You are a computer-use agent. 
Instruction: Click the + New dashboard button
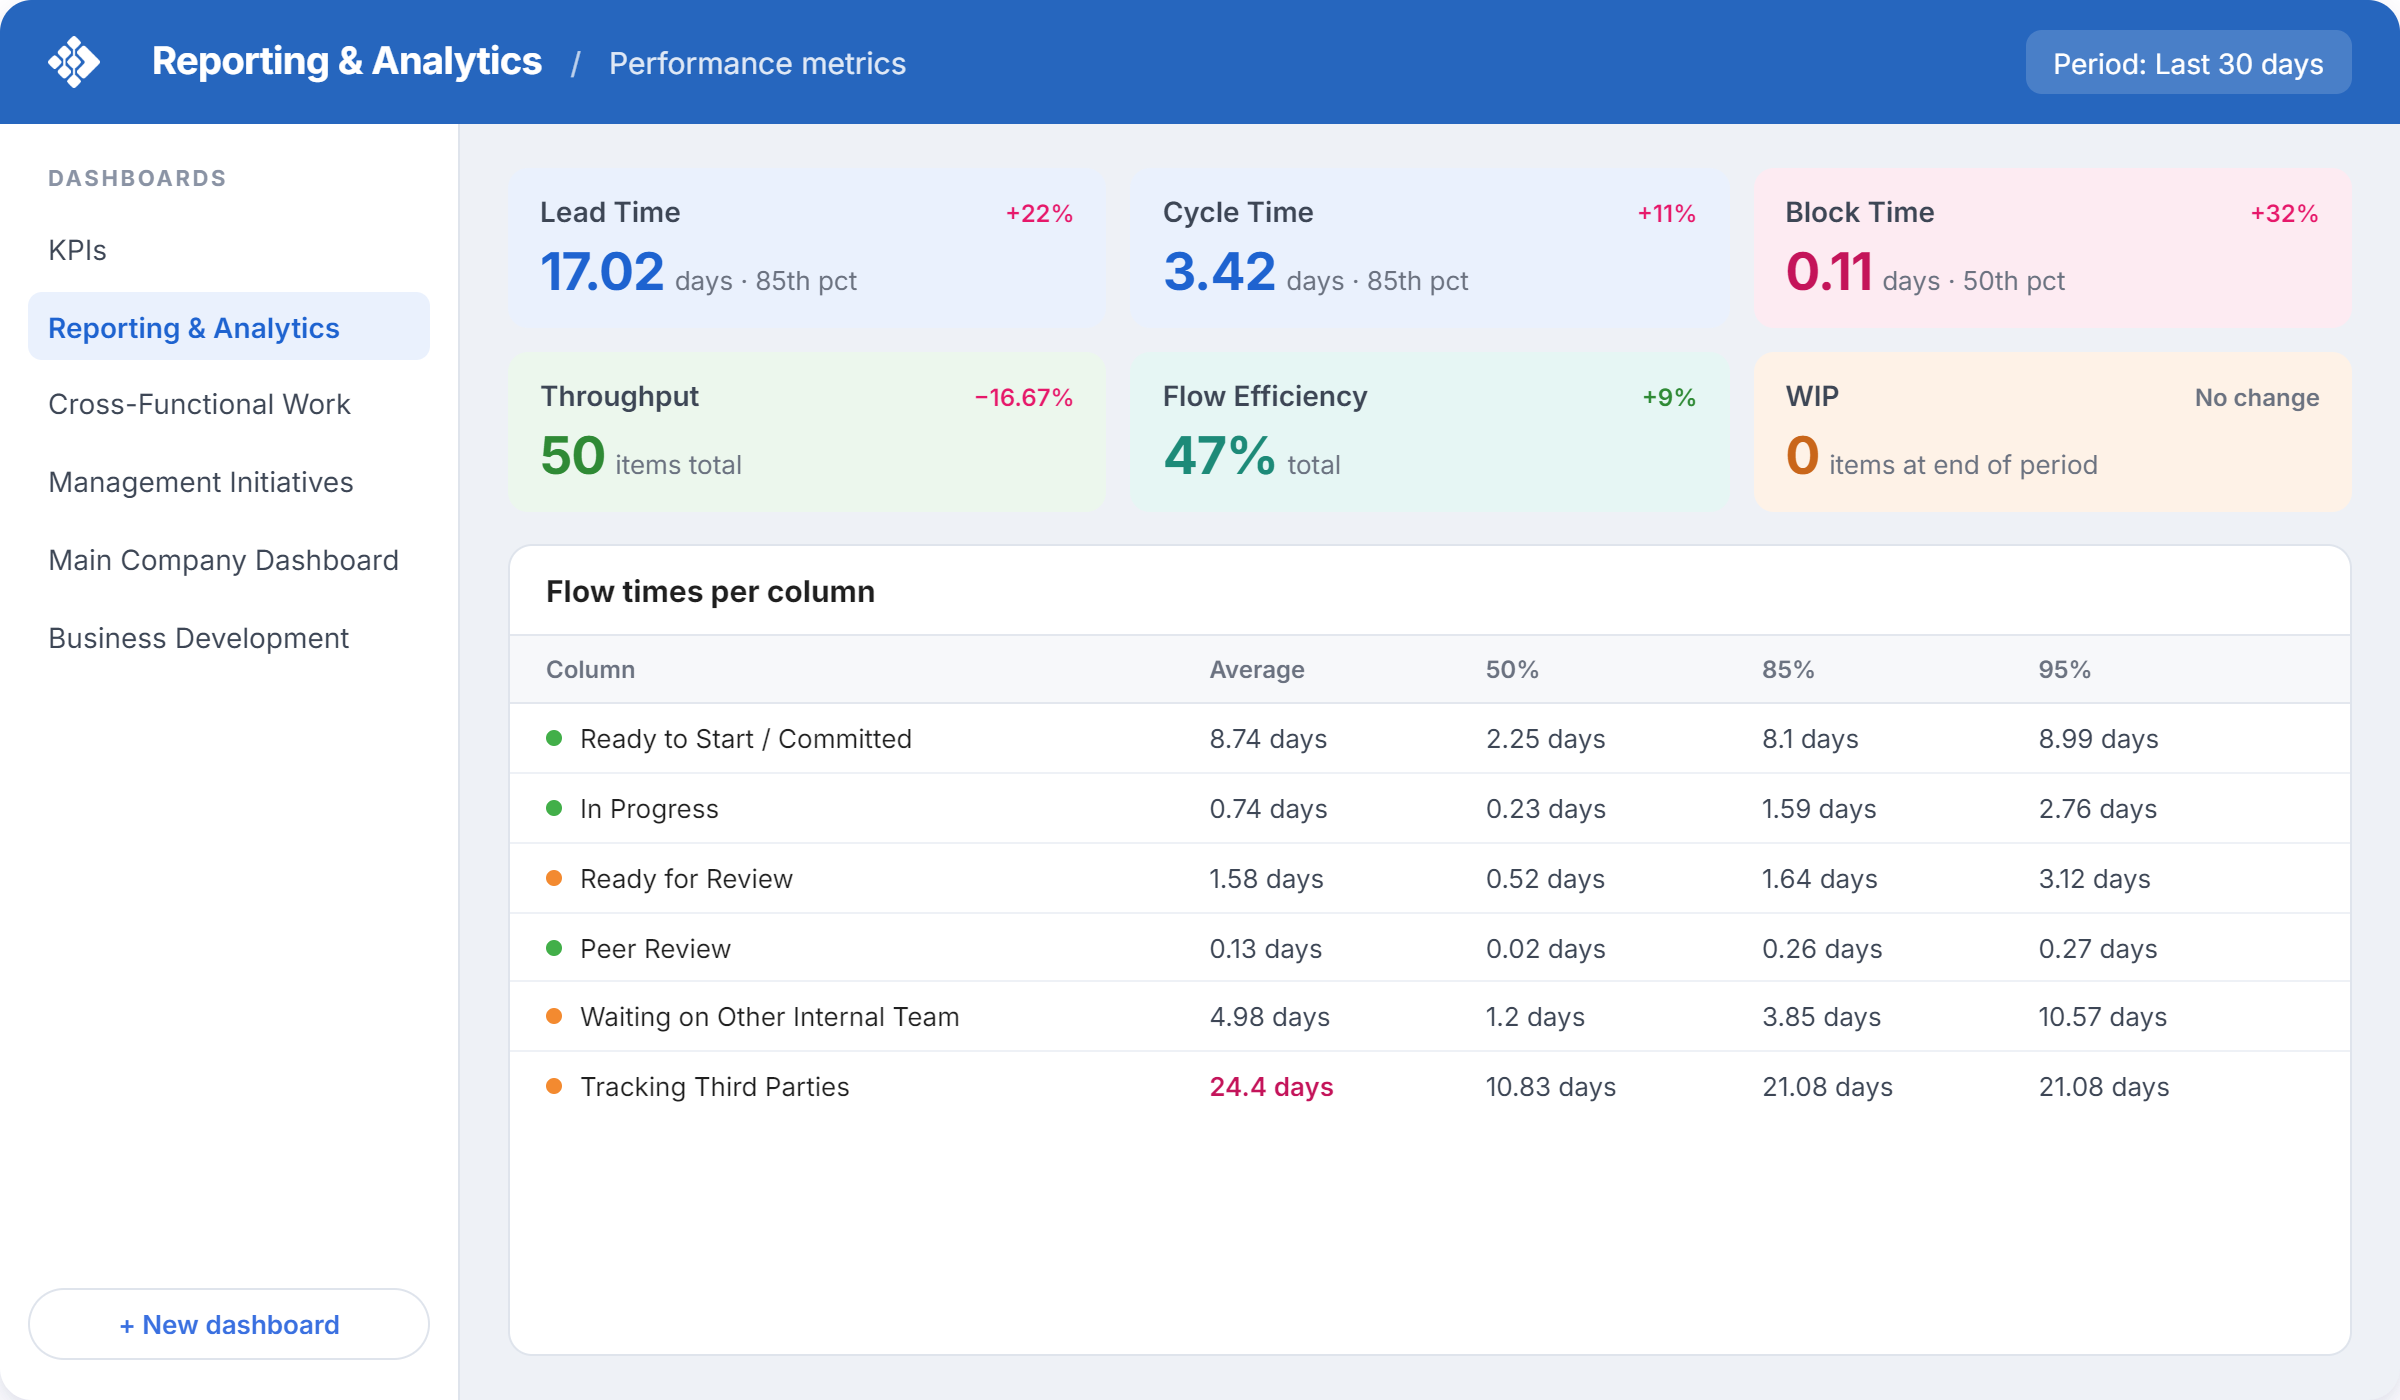tap(229, 1324)
